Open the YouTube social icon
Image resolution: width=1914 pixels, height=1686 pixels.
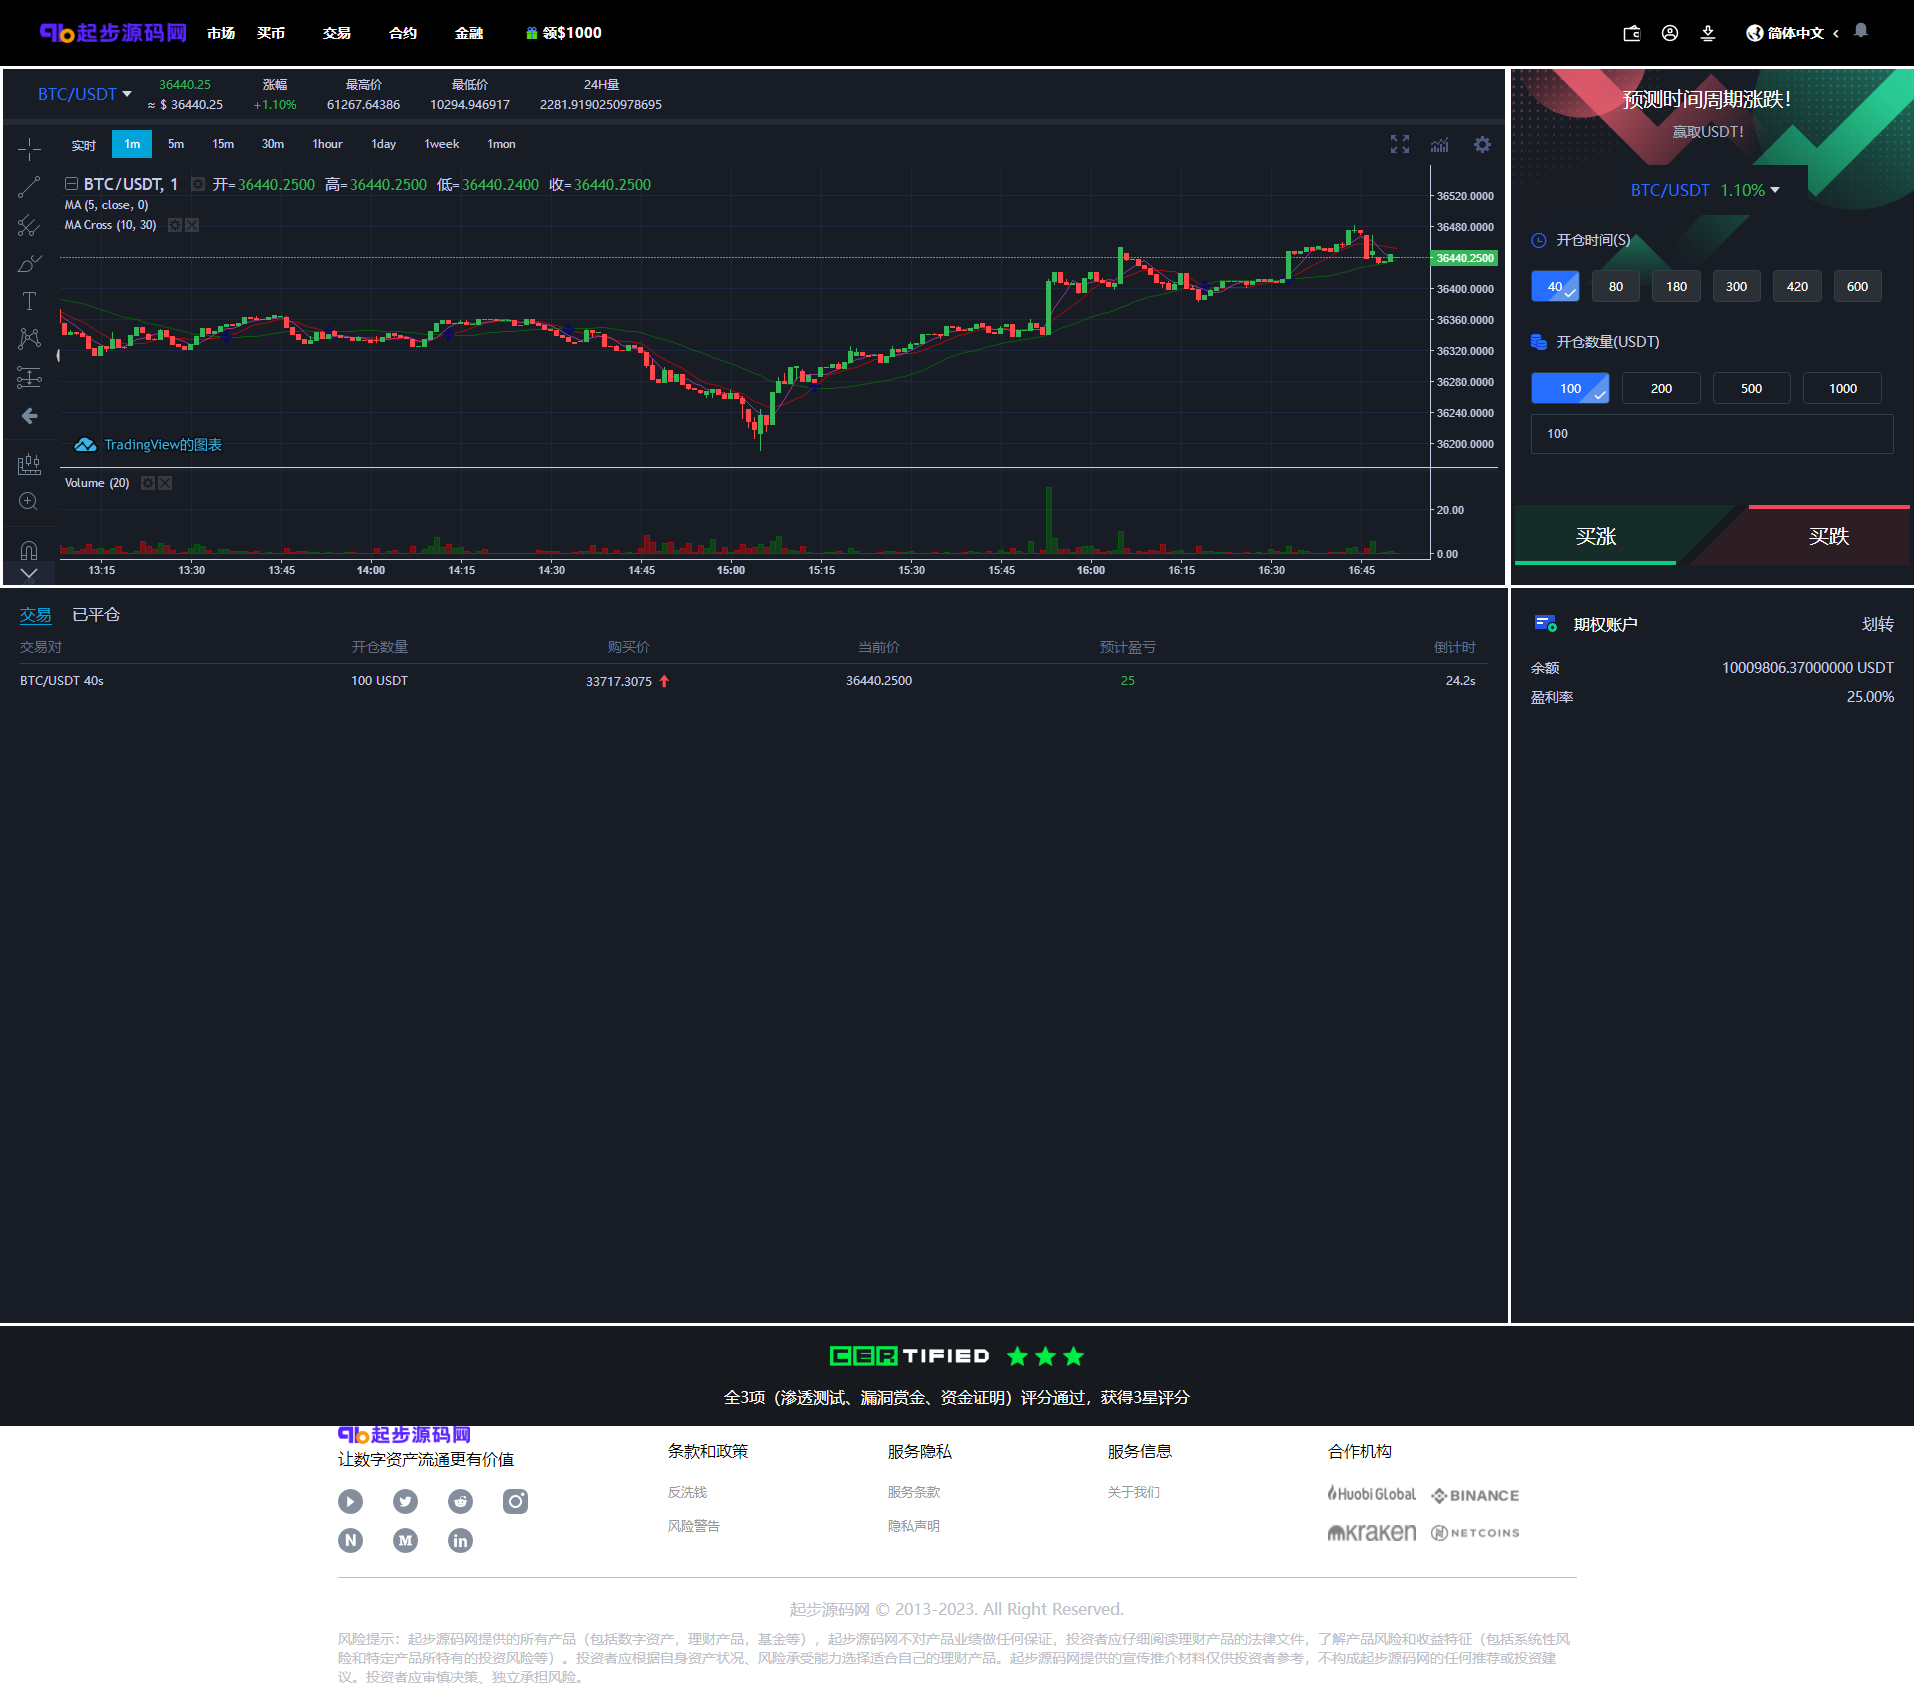350,1501
